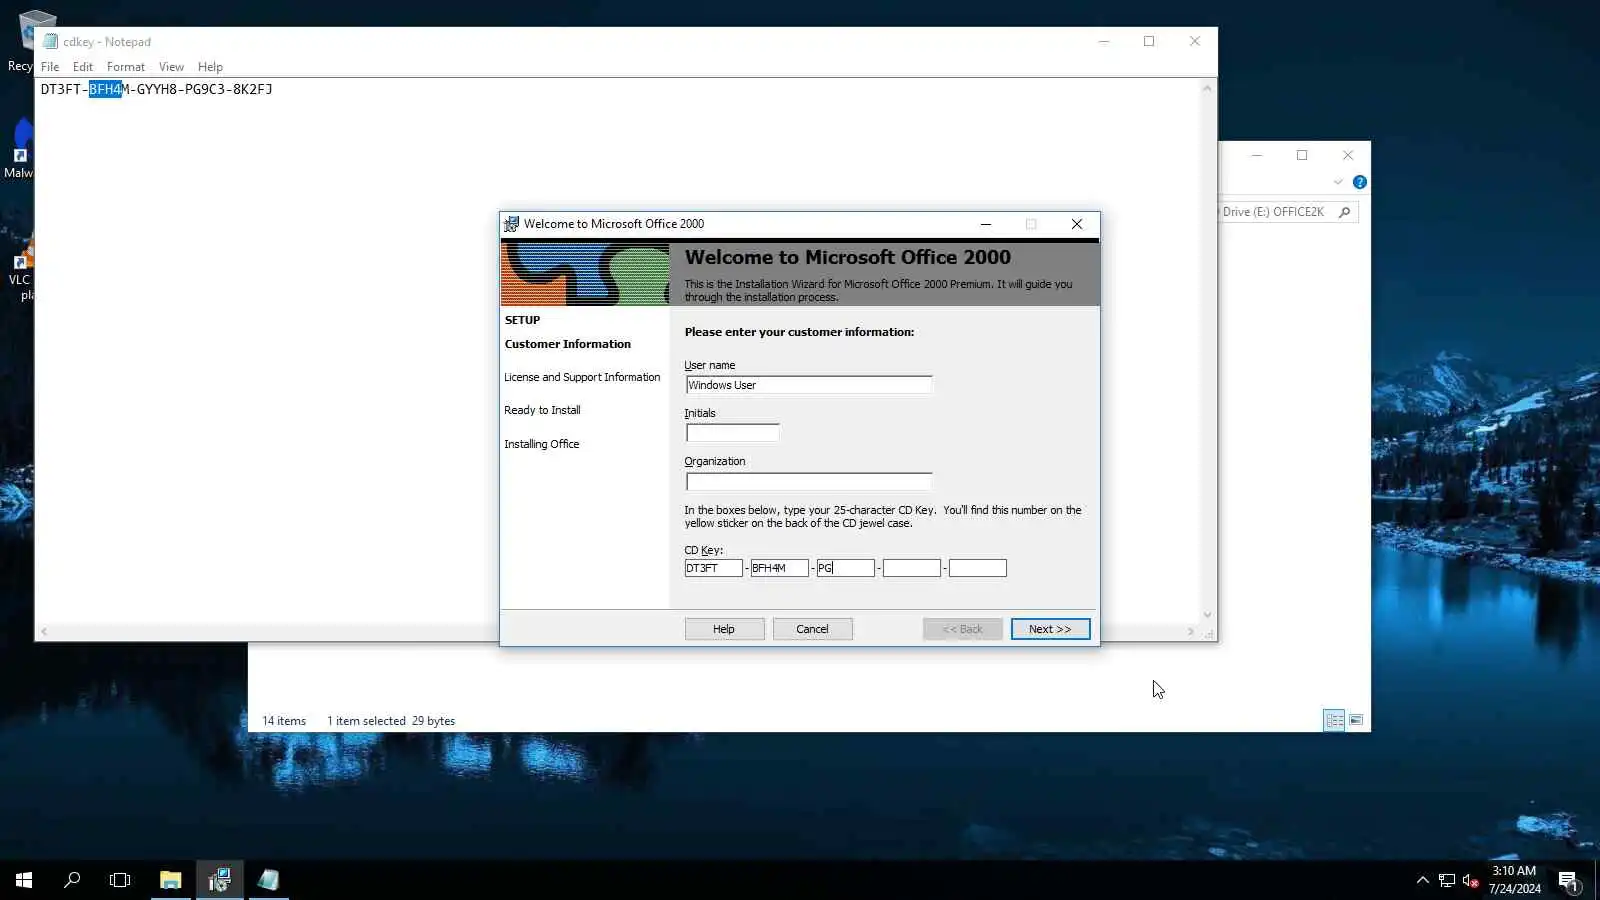The width and height of the screenshot is (1600, 900).
Task: Click the Notepad vertical scrollbar up arrow
Action: click(1207, 88)
